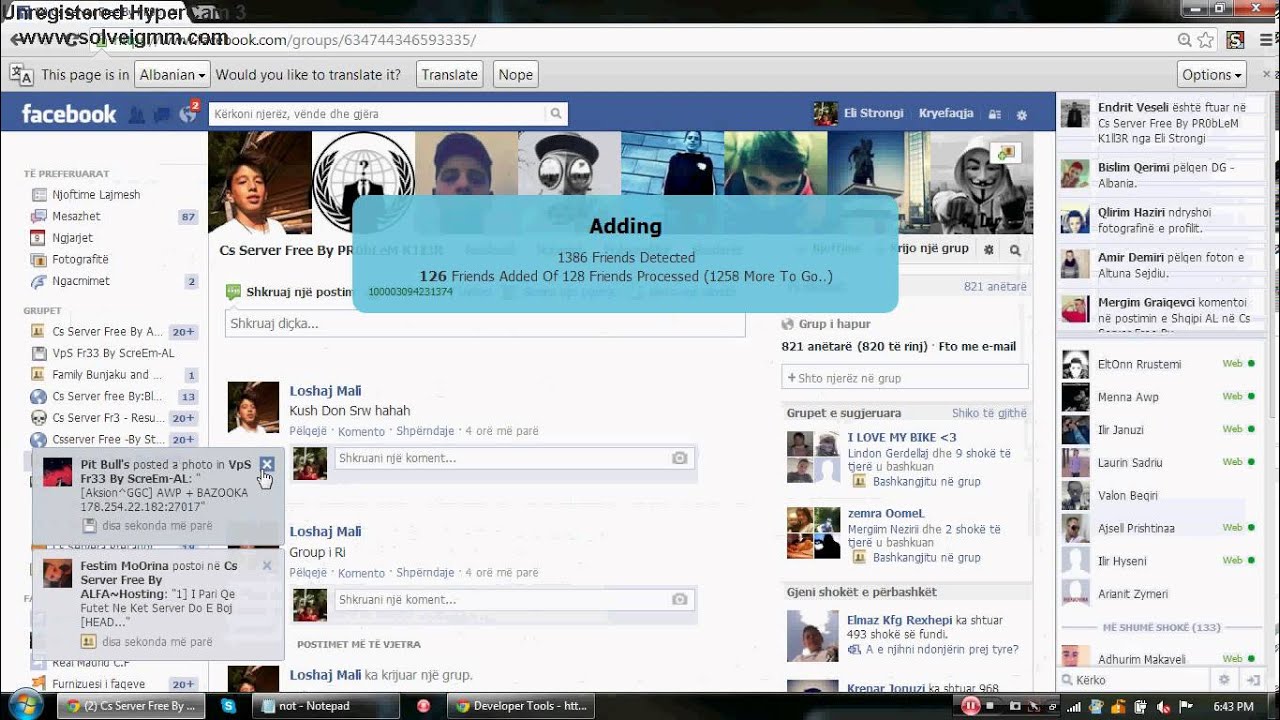Click the Chrome zoom magnifier icon
This screenshot has width=1280, height=720.
[x=1184, y=40]
